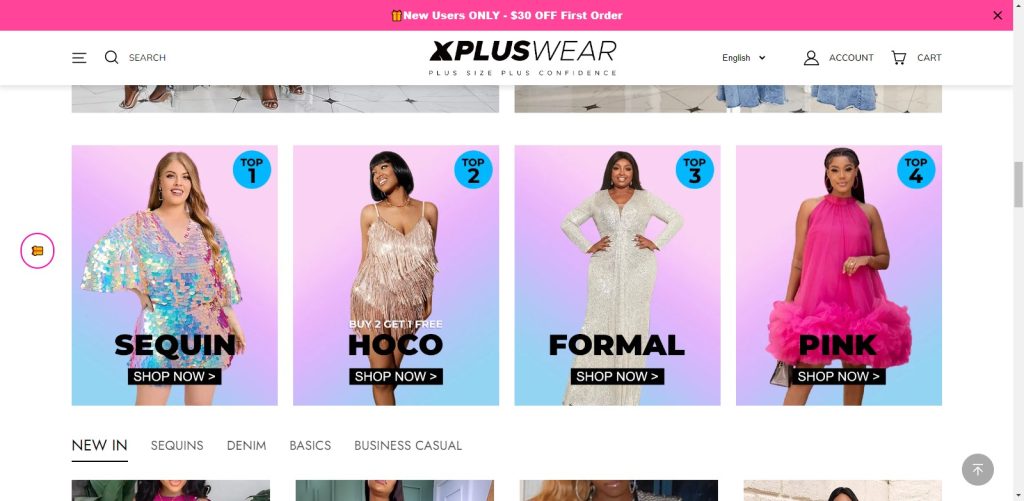Open the account user icon

tap(811, 57)
